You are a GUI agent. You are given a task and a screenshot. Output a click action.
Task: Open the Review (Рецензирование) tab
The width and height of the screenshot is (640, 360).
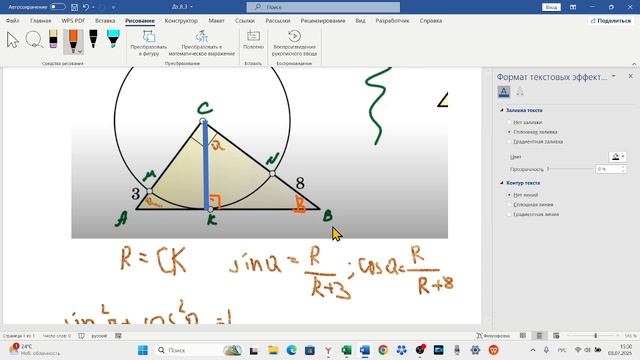tap(323, 20)
